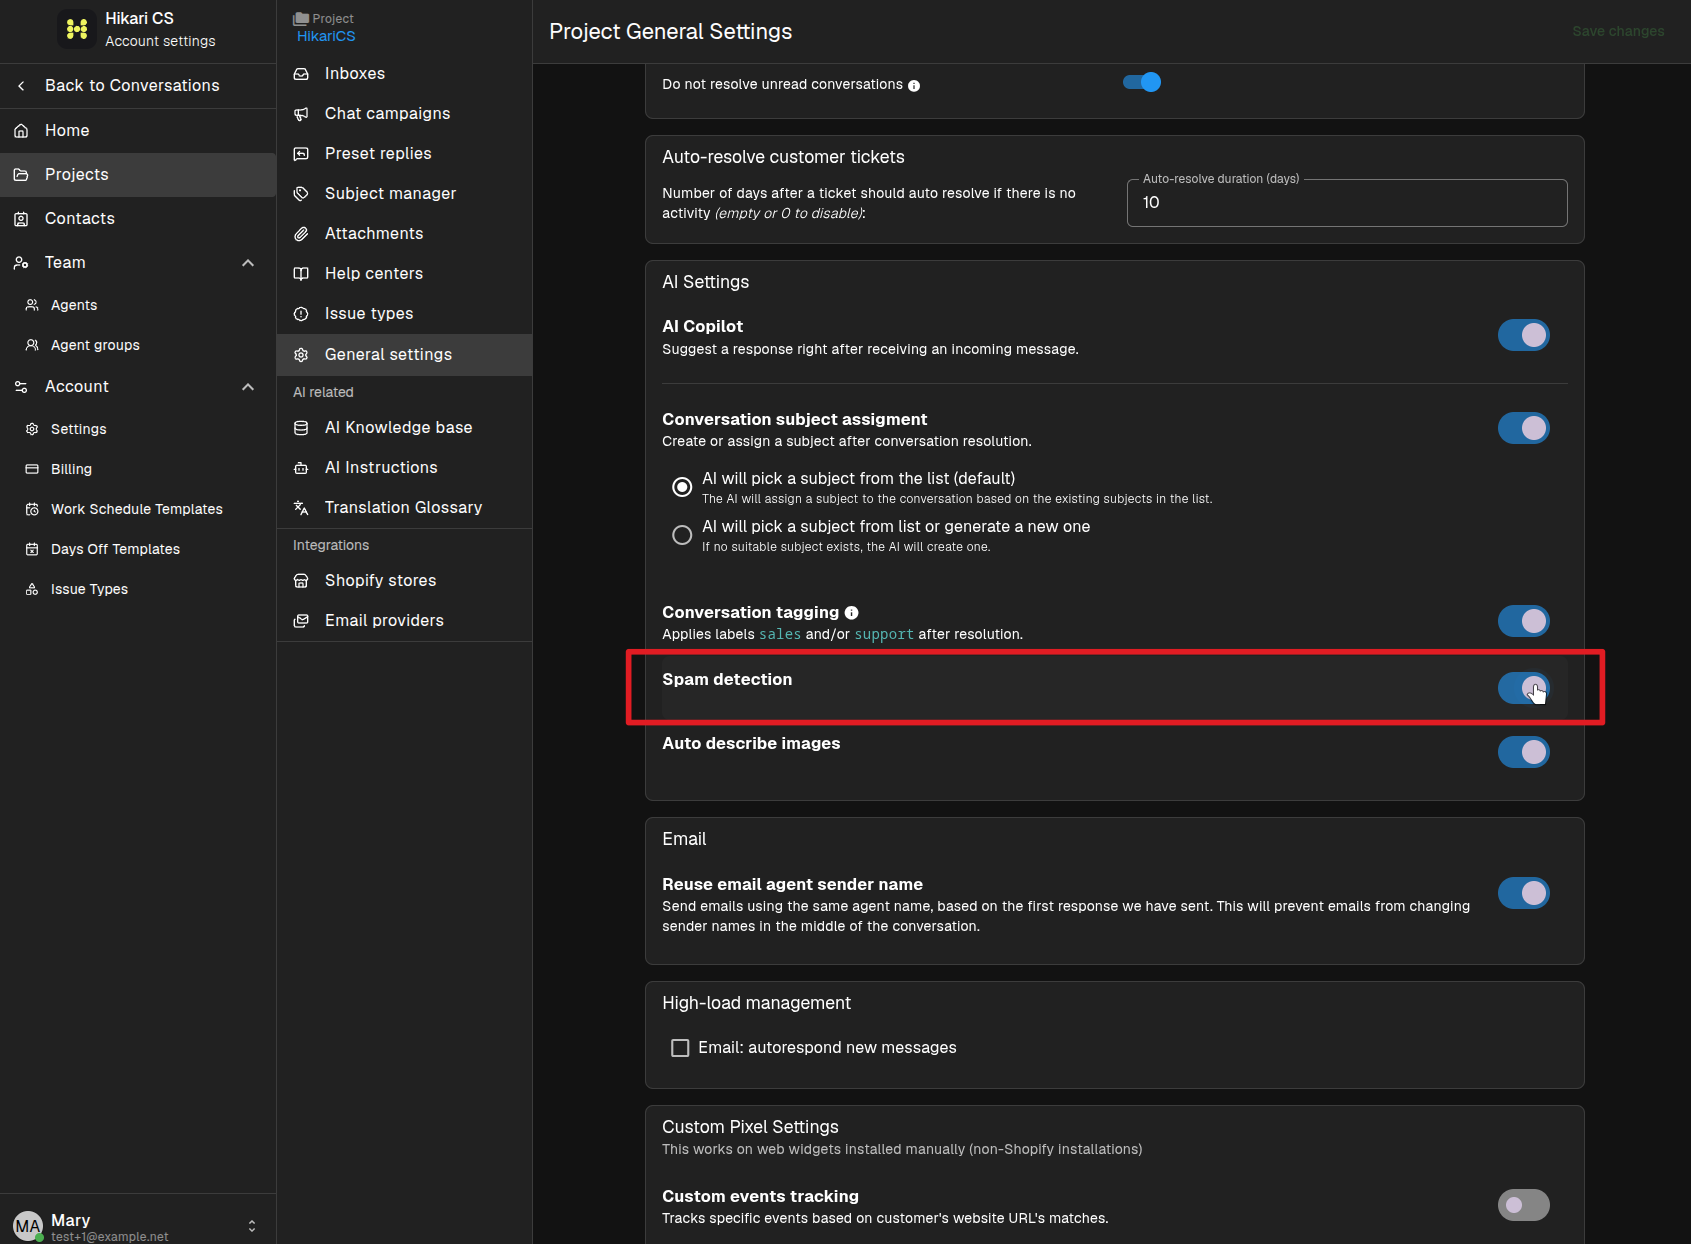This screenshot has width=1691, height=1244.
Task: Click the Translation Glossary icon
Action: tap(301, 508)
